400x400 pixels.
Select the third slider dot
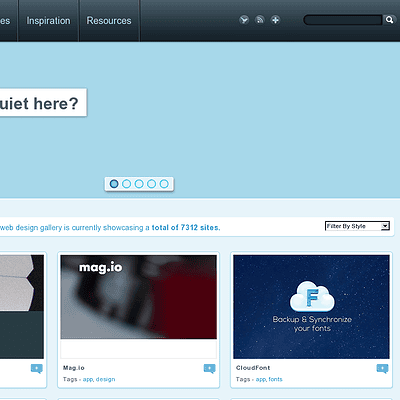click(x=139, y=184)
